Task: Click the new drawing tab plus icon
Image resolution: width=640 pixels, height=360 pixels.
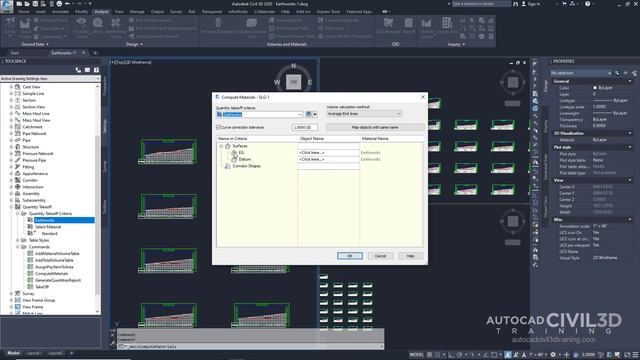Action: click(x=95, y=53)
